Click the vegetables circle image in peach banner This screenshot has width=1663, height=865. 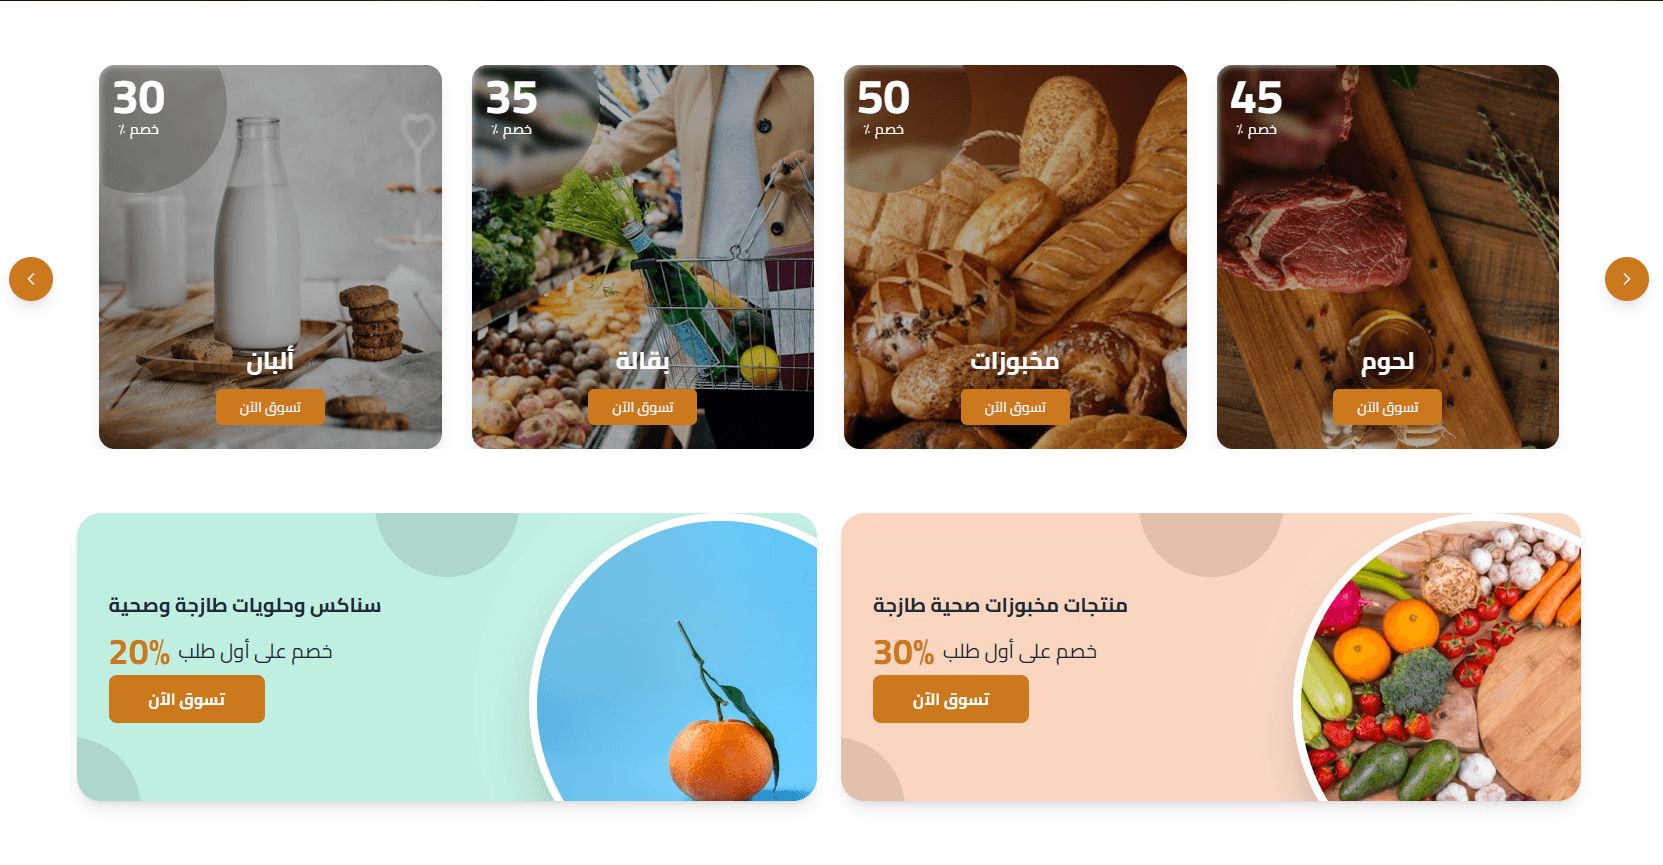[x=1440, y=660]
